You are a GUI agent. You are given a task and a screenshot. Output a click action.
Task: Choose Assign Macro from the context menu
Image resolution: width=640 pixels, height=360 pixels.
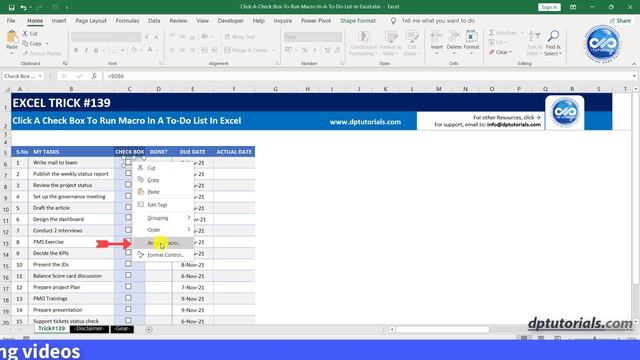pos(164,243)
